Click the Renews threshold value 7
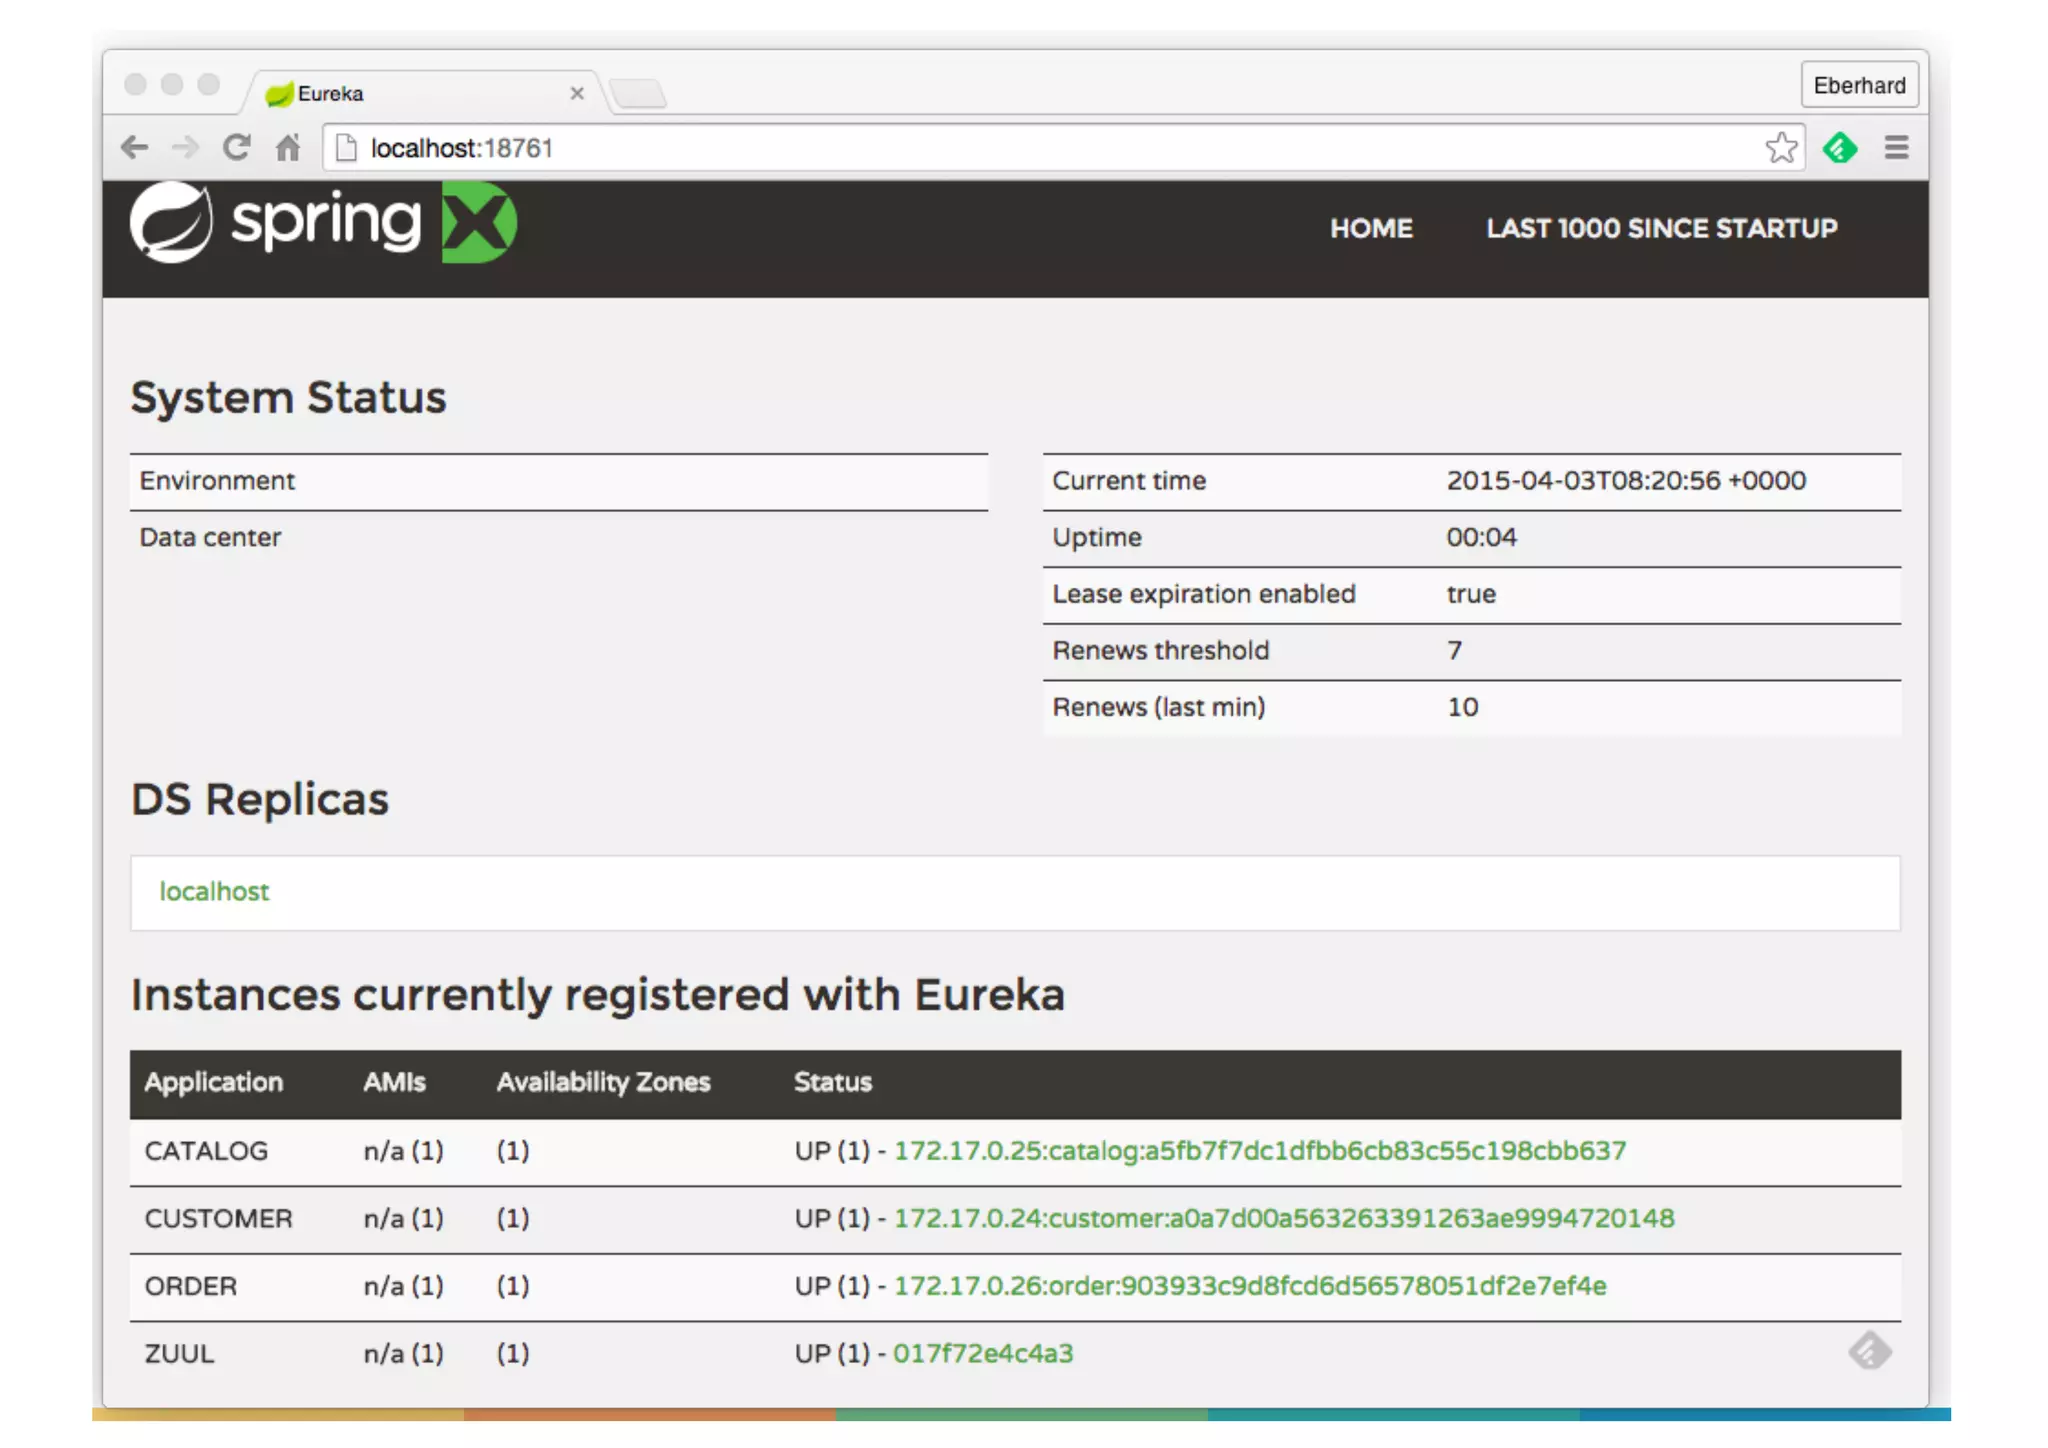The image size is (2048, 1448). (x=1454, y=651)
